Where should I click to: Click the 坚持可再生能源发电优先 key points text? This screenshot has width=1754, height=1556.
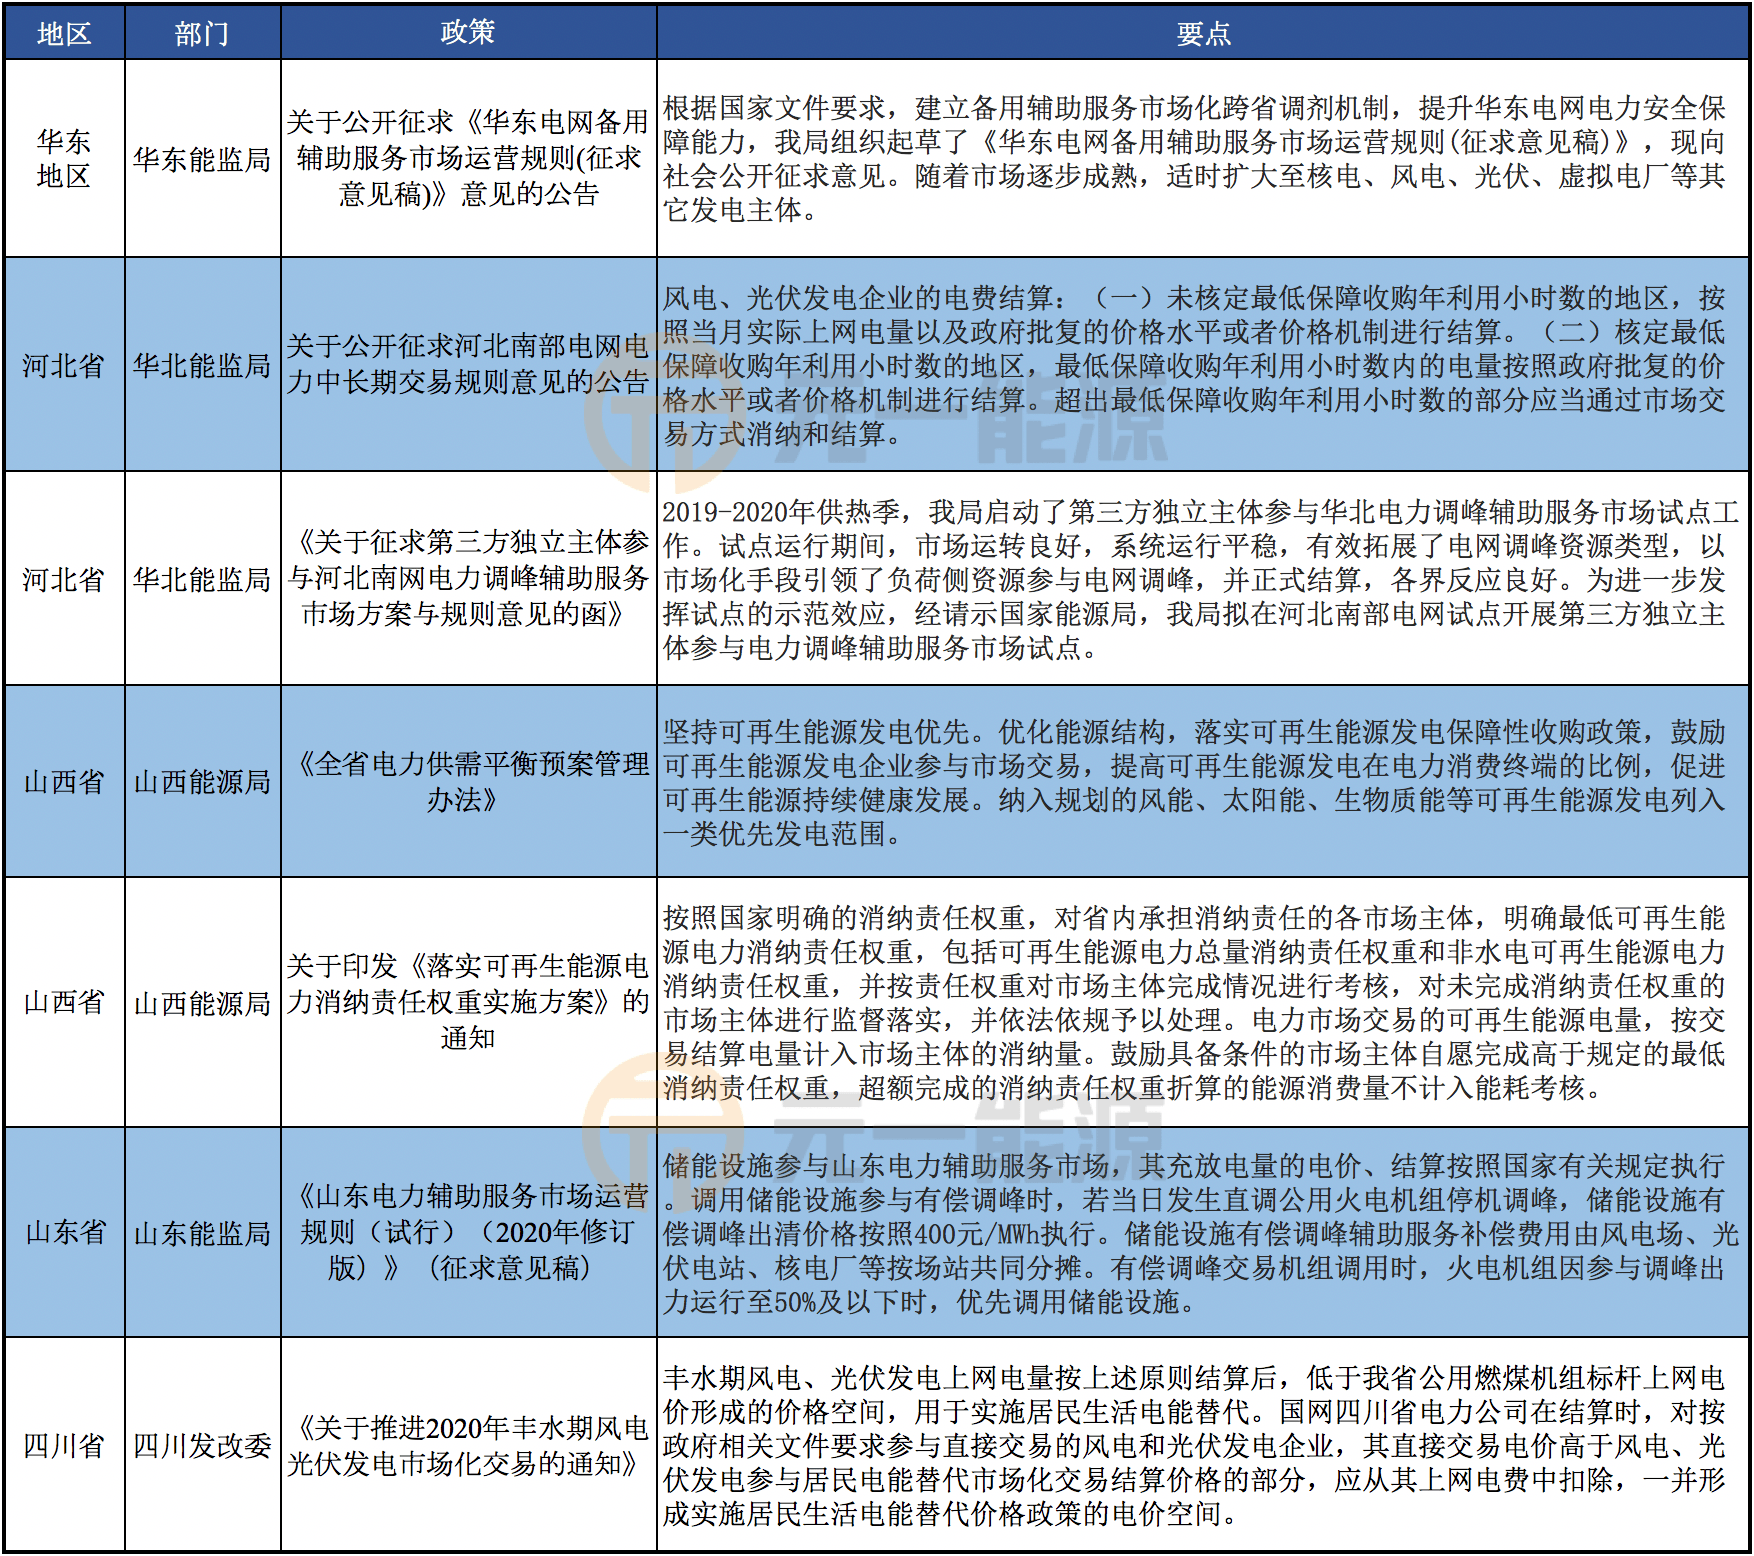click(1194, 783)
